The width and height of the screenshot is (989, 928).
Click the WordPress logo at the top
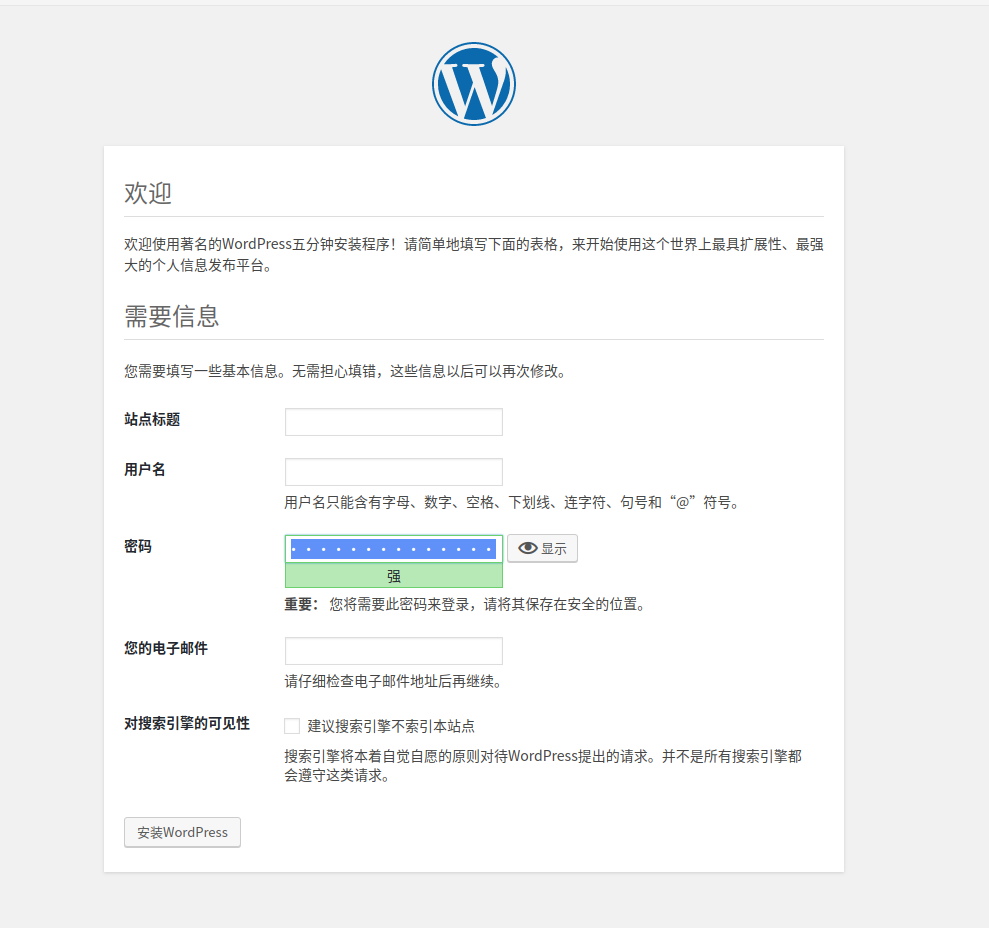click(x=474, y=84)
